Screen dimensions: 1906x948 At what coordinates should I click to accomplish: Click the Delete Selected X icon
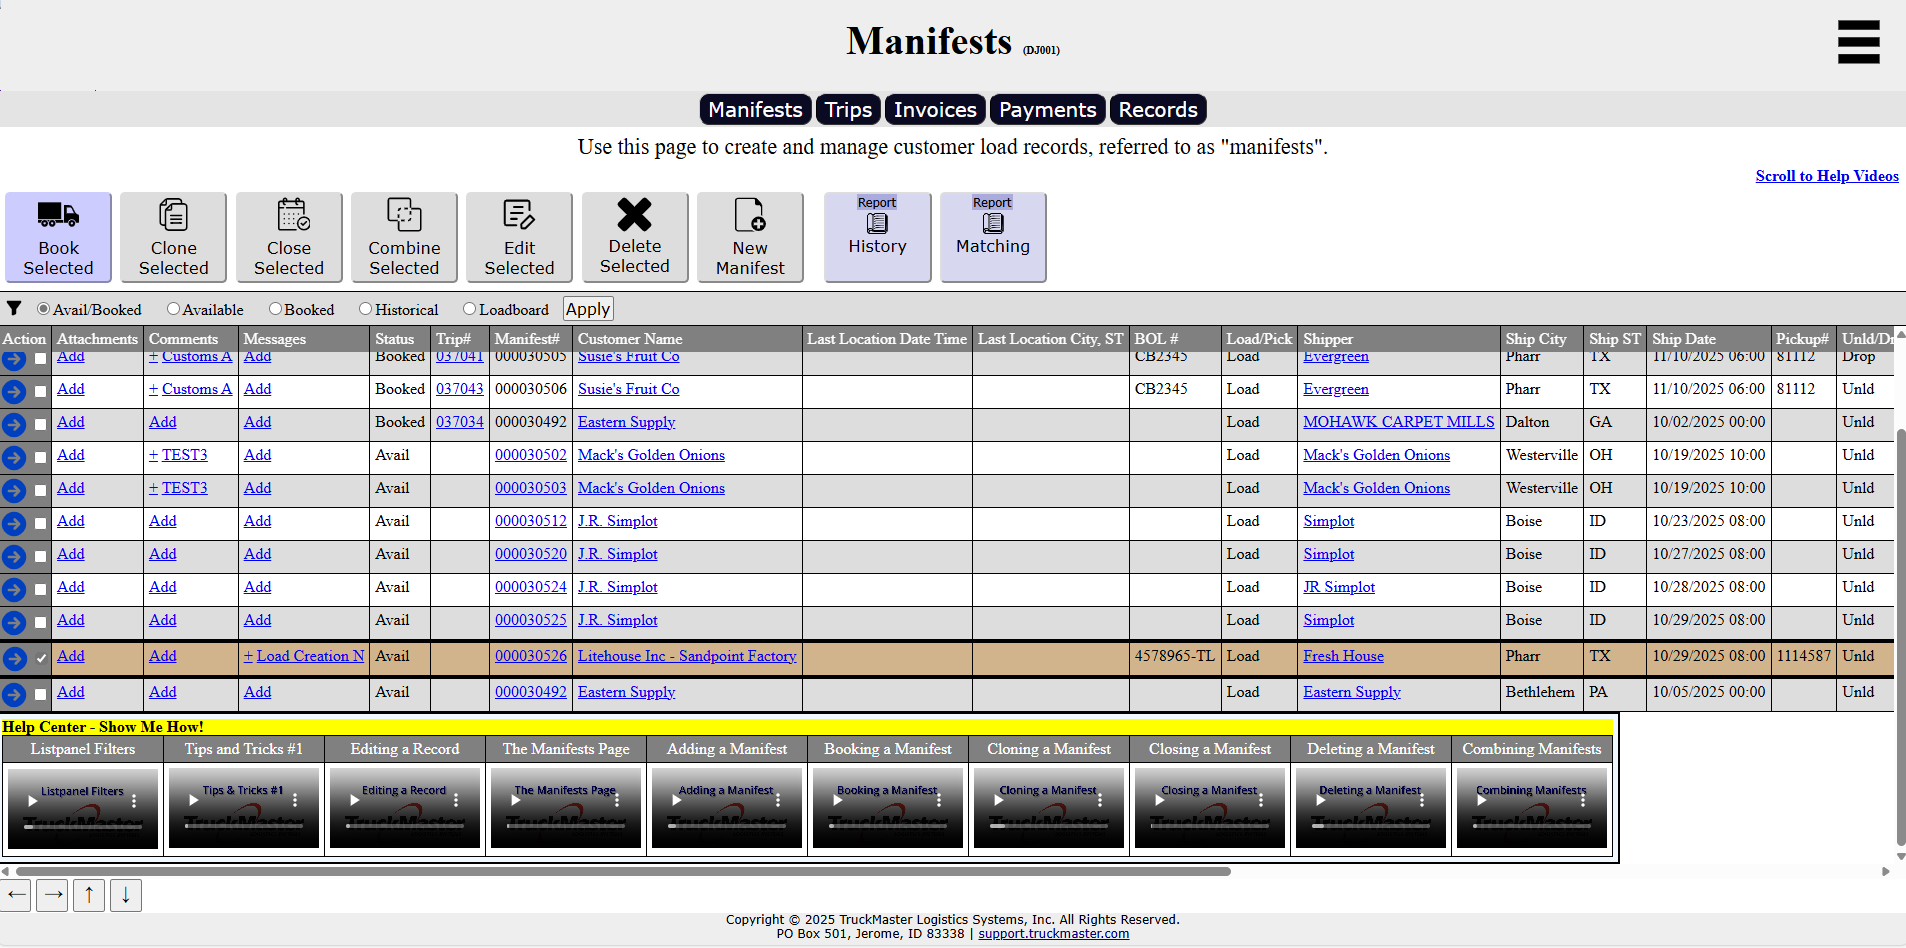[634, 215]
